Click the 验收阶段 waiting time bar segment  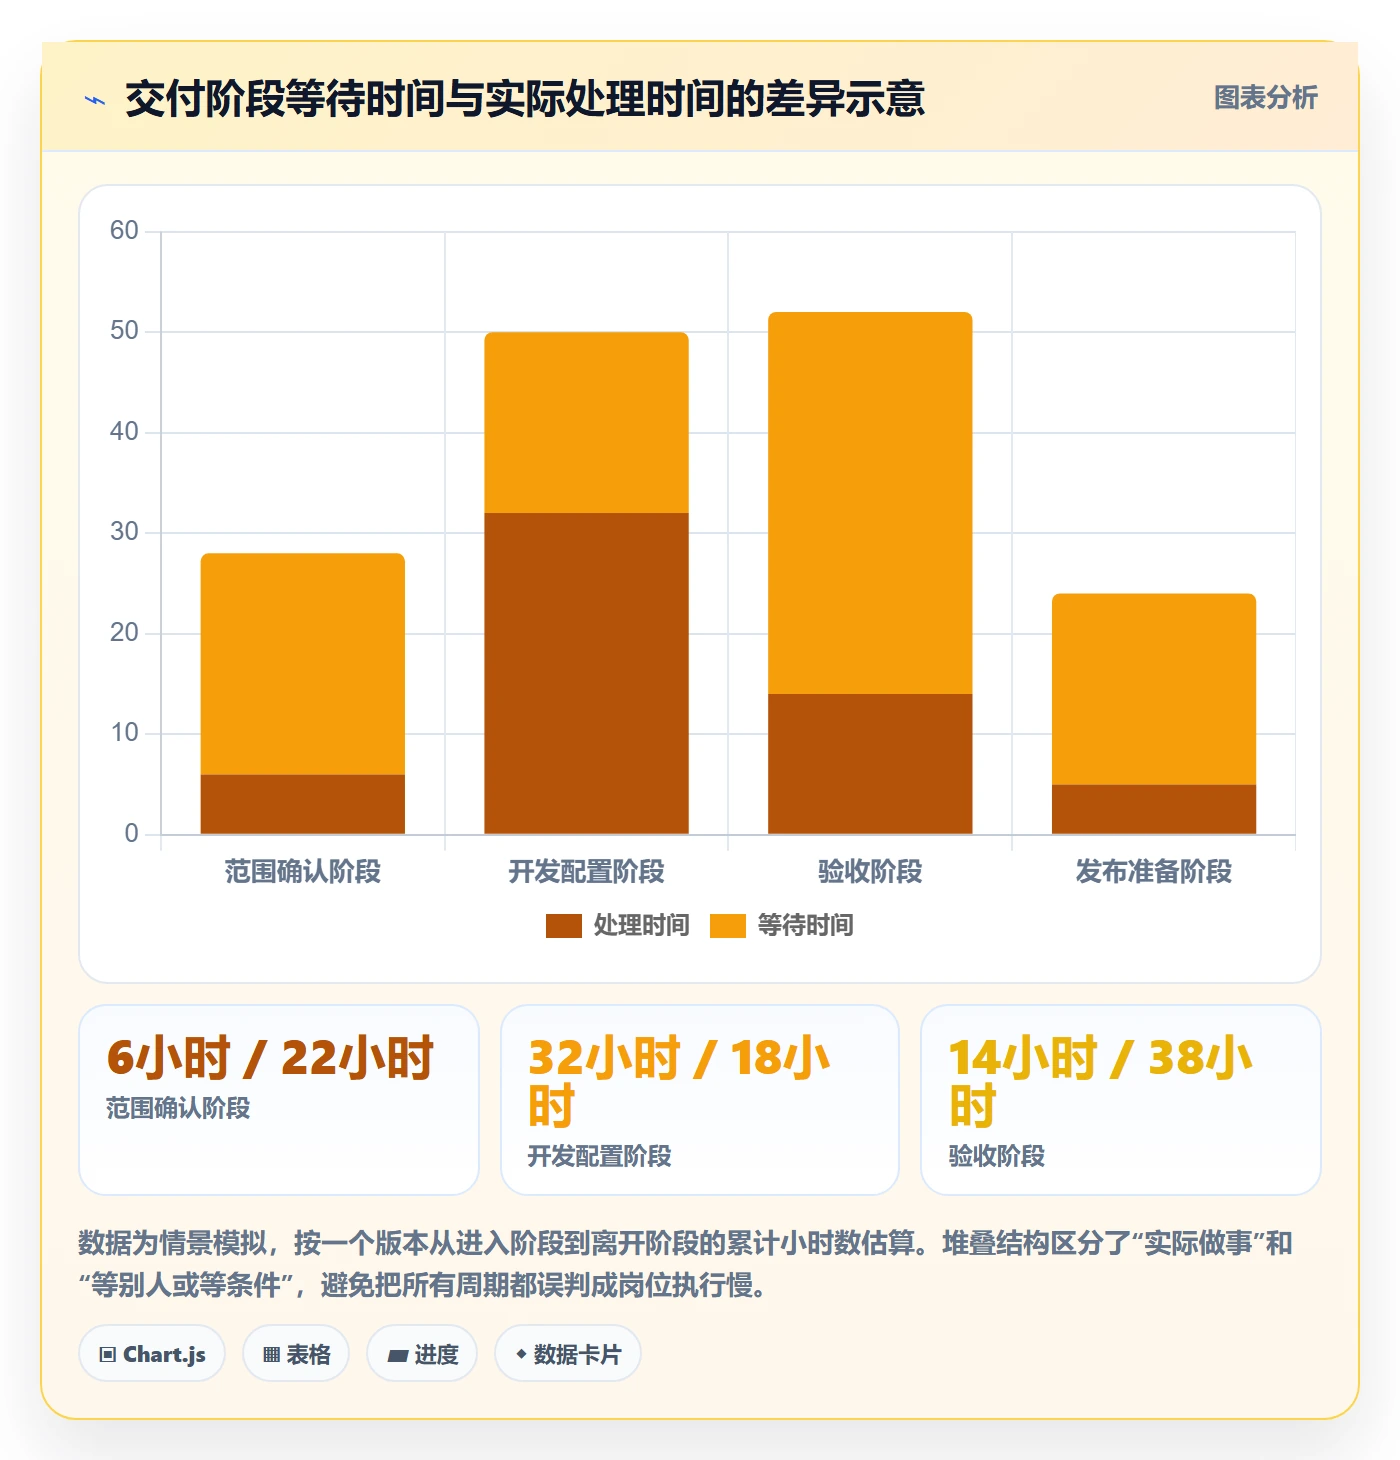coord(870,503)
